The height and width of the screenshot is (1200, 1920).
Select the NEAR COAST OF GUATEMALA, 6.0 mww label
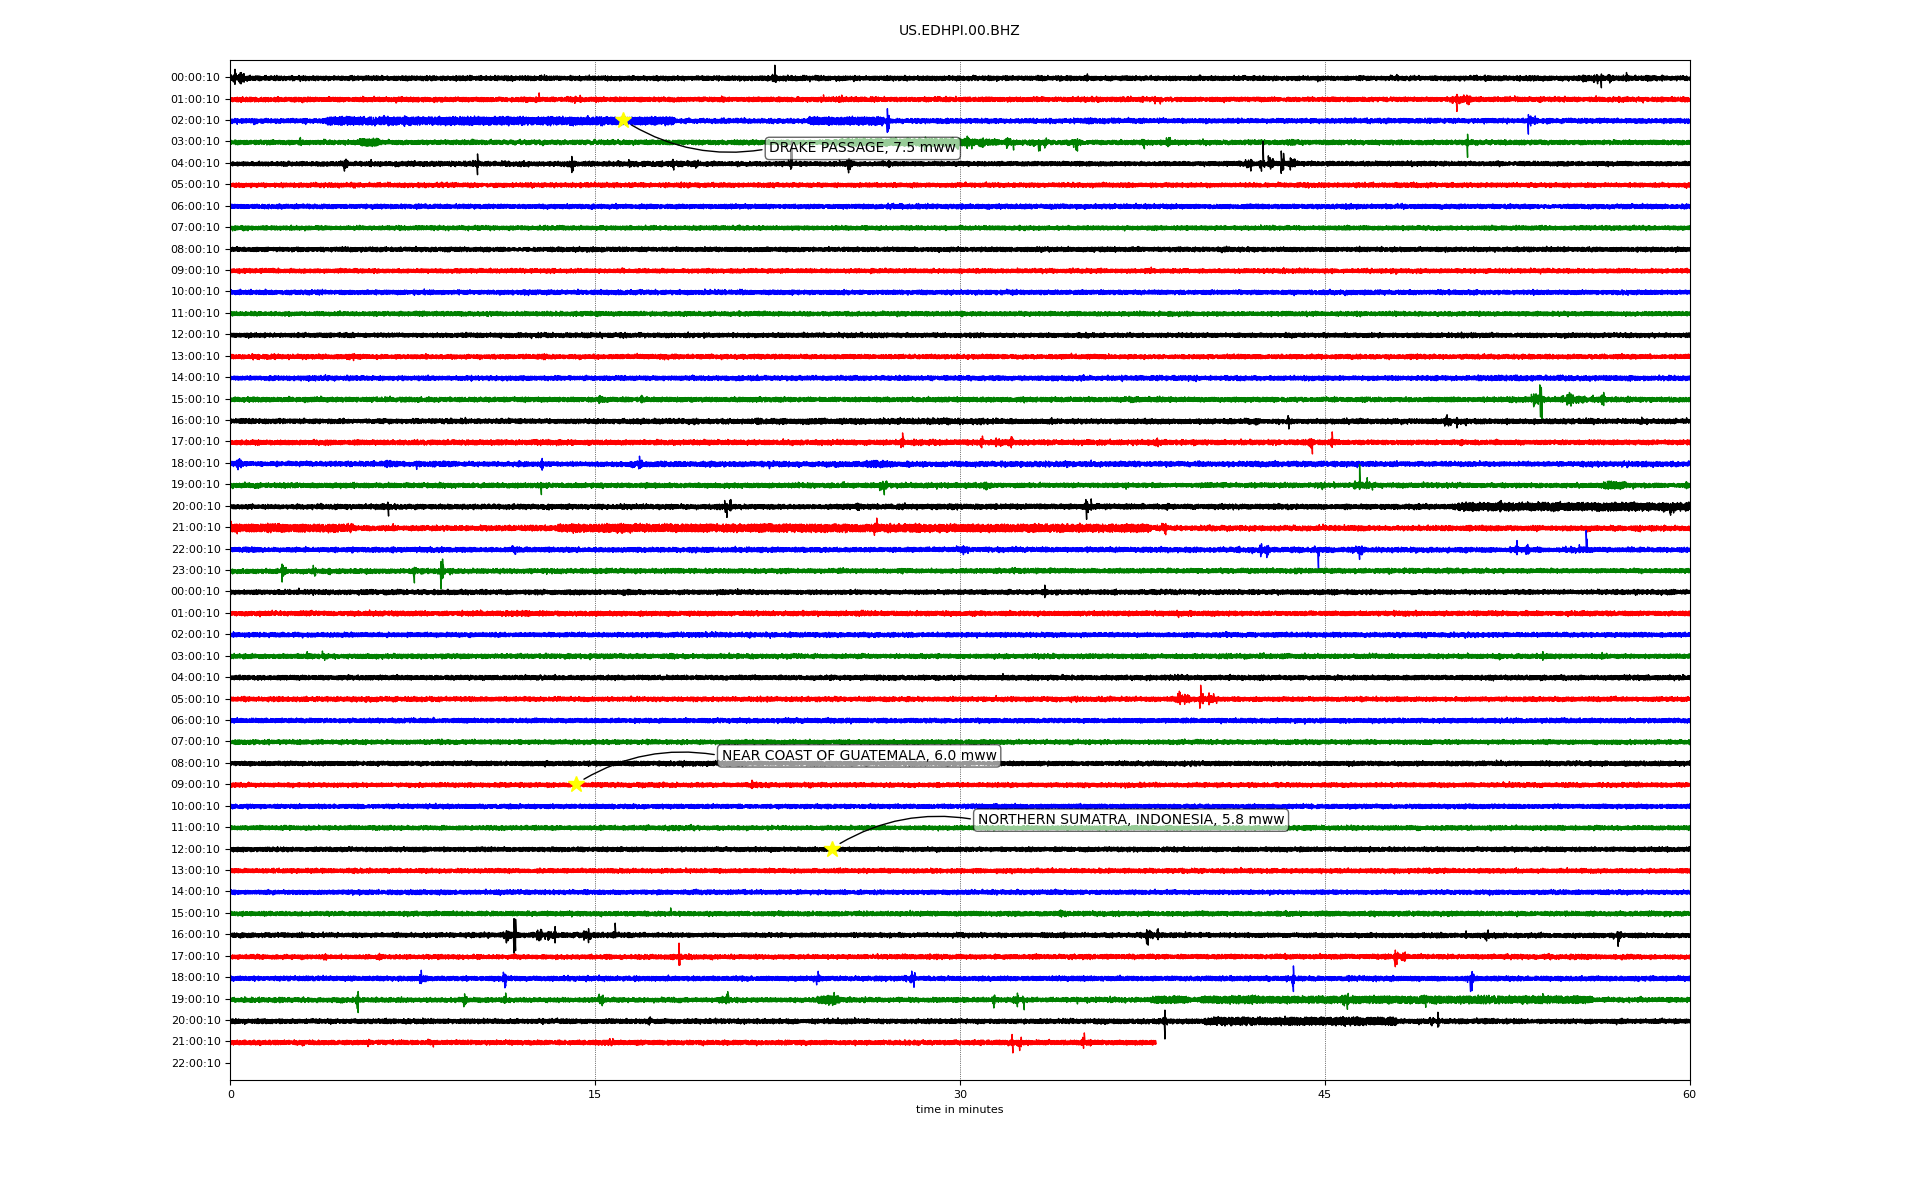[x=859, y=756]
